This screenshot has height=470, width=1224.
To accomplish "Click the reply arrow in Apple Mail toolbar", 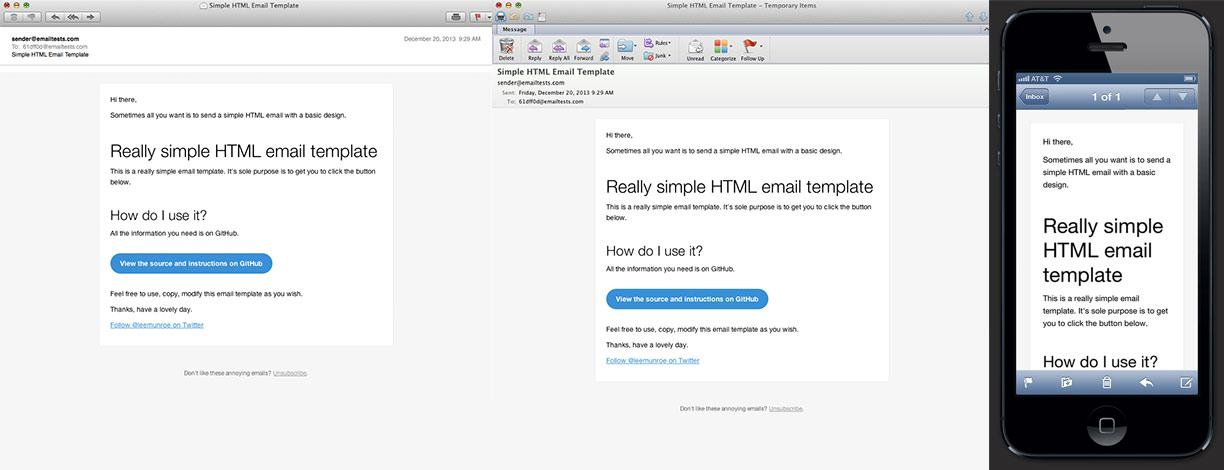I will coord(56,17).
